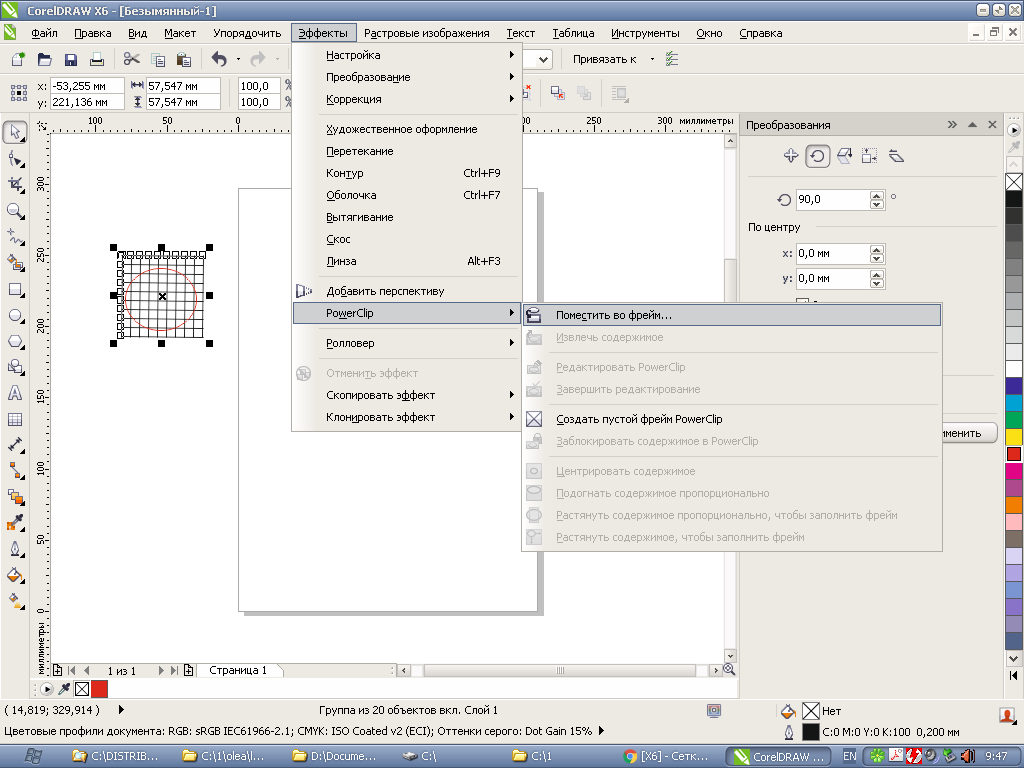This screenshot has width=1024, height=768.
Task: Select the Shape edit tool
Action: click(x=15, y=159)
